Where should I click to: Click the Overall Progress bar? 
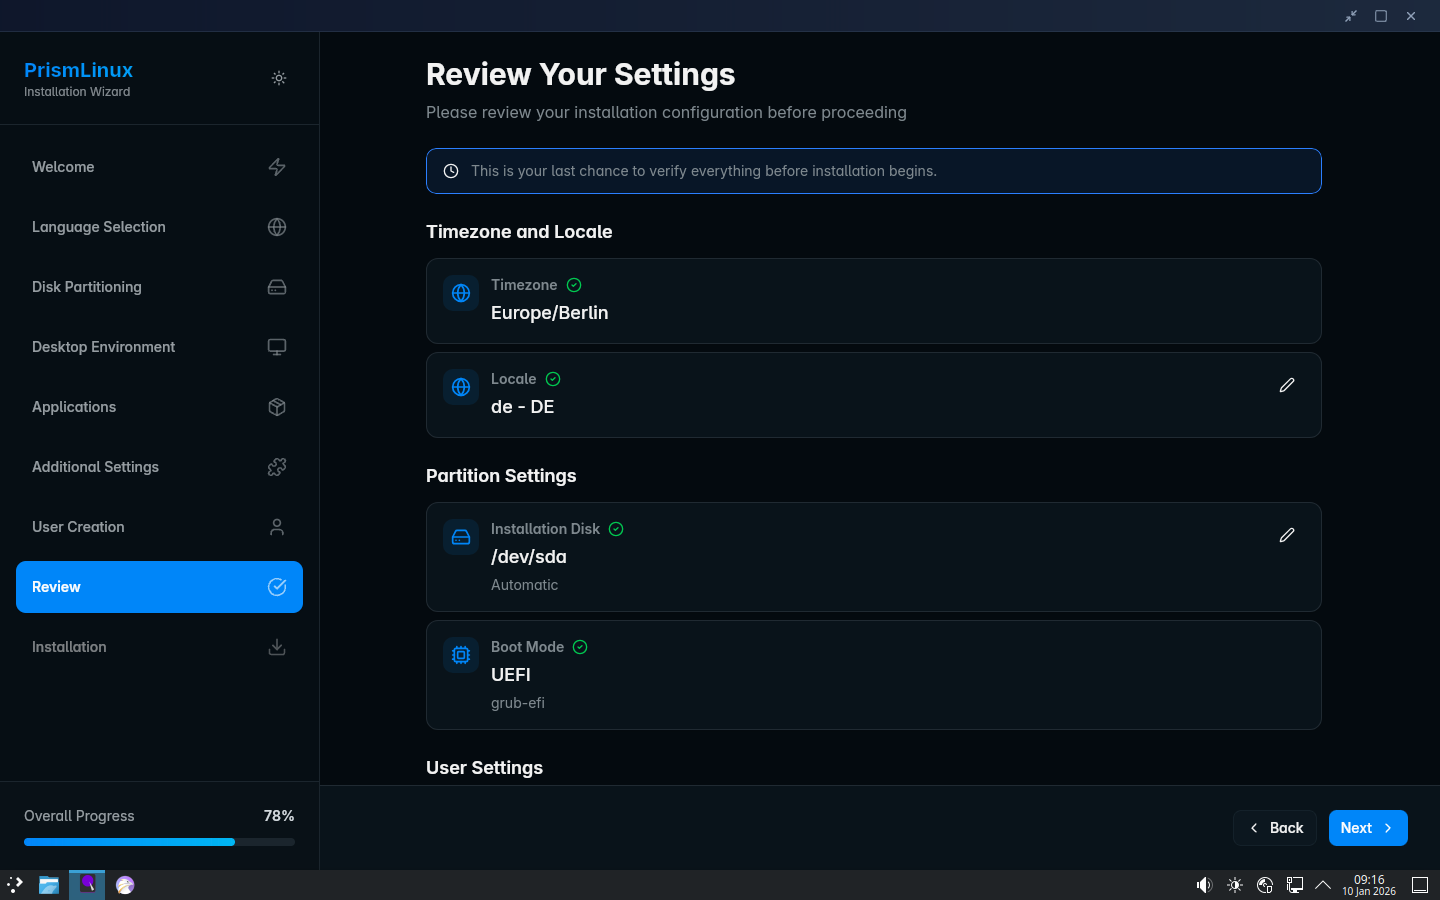click(159, 842)
